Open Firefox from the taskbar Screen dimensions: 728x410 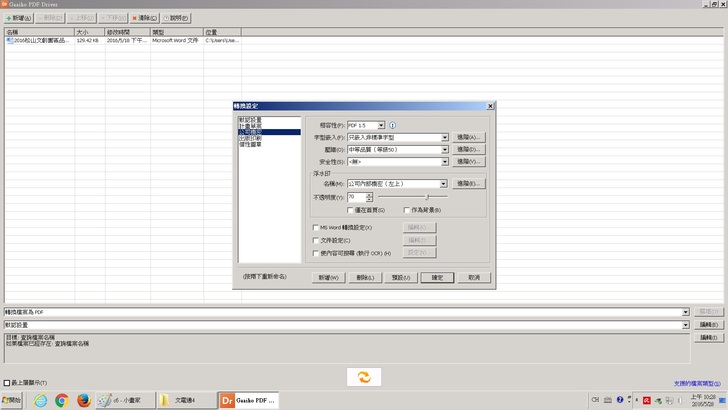84,400
